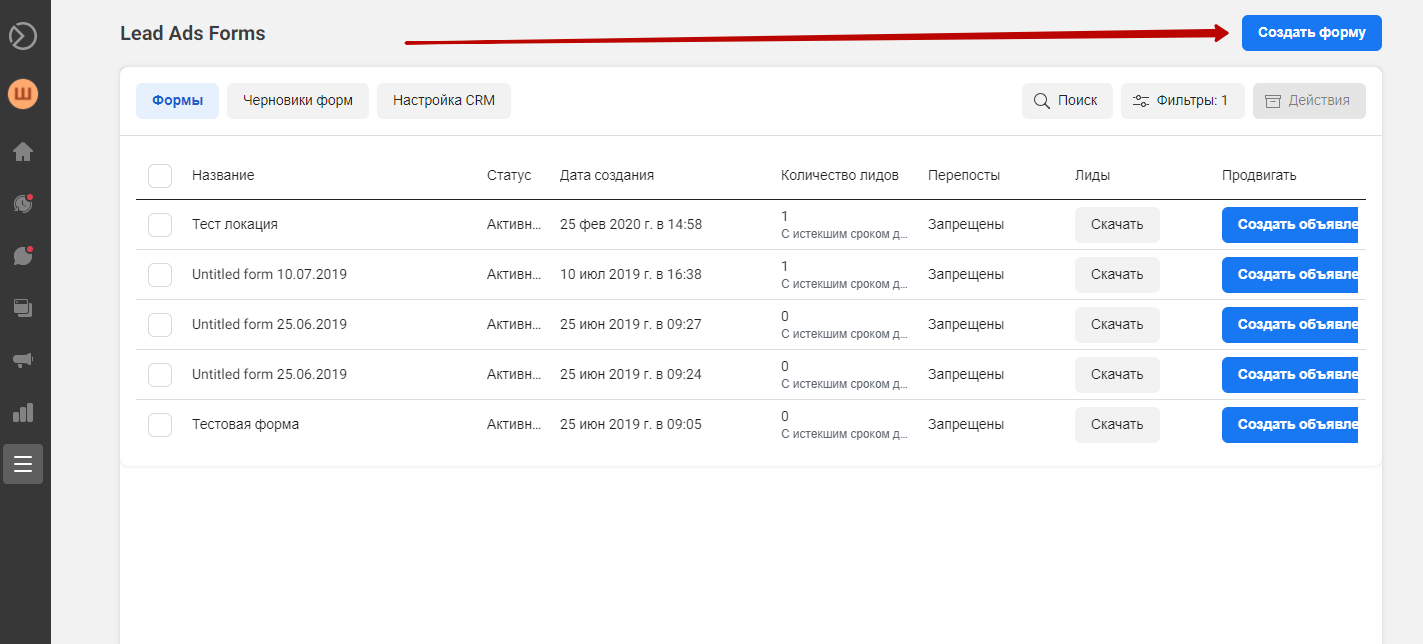Viewport: 1423px width, 644px height.
Task: Click the Название column header
Action: (223, 175)
